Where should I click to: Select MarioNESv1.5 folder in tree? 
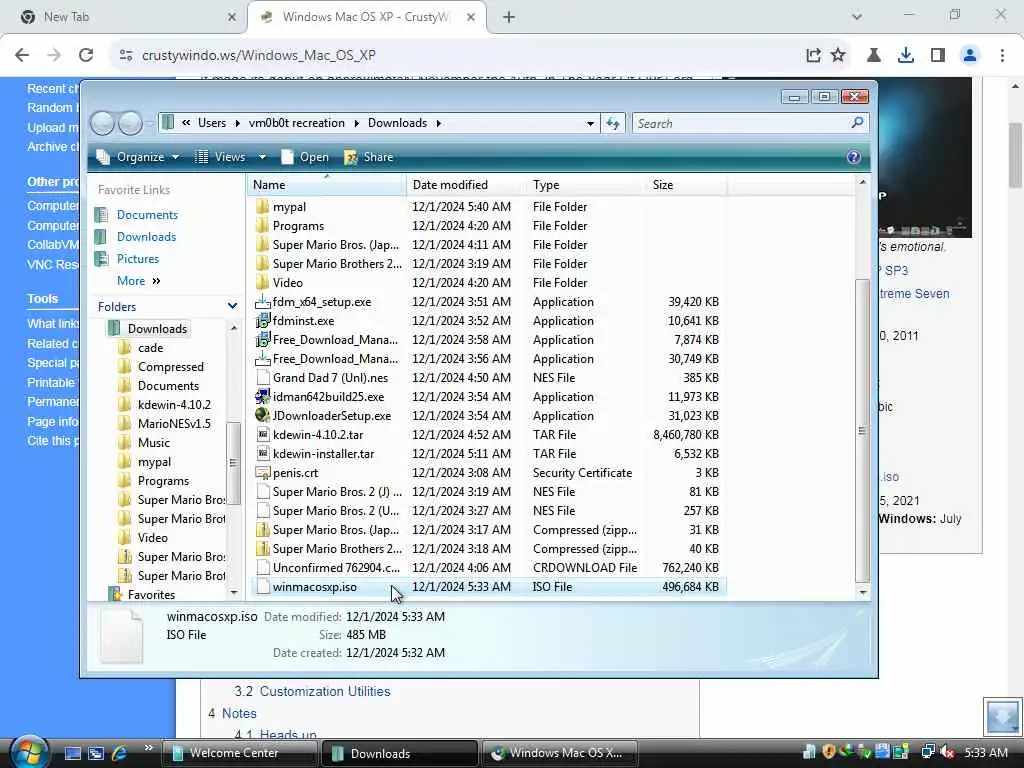coord(174,423)
